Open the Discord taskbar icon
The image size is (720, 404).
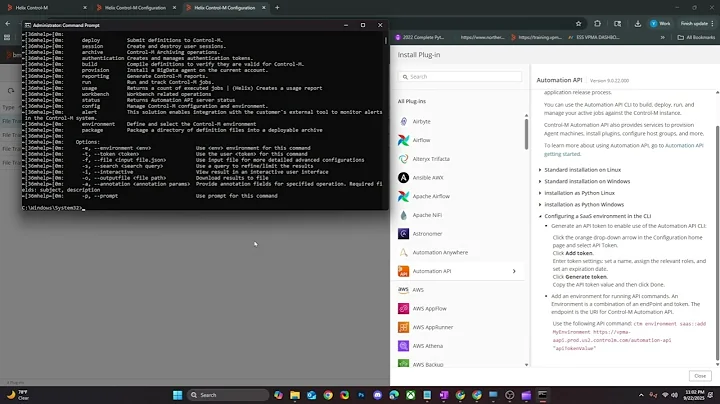377,395
